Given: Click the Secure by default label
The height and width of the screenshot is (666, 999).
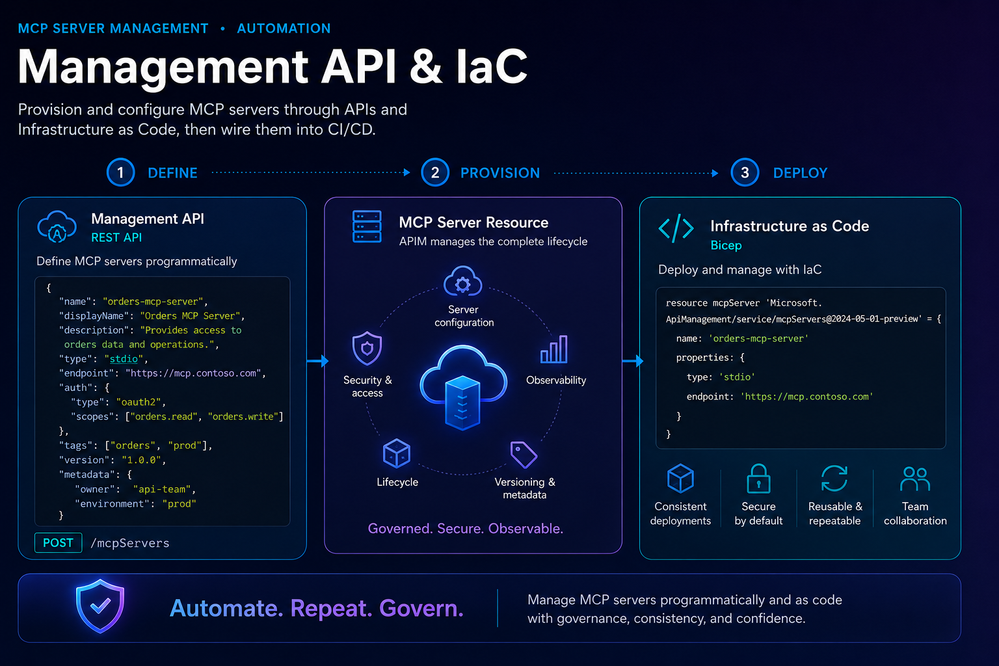Looking at the screenshot, I should click(758, 514).
